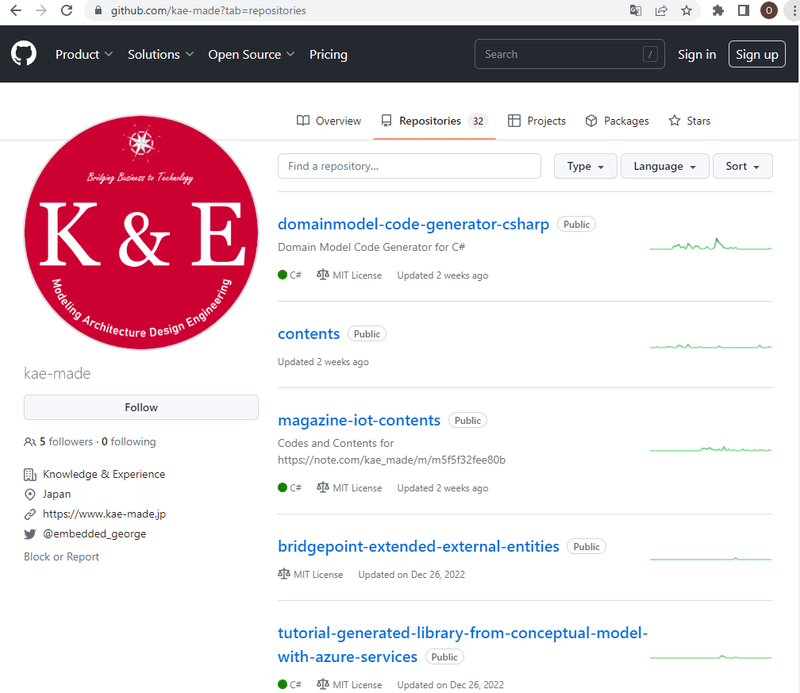
Task: Open the browser Extensions puzzle icon
Action: pyautogui.click(x=718, y=11)
